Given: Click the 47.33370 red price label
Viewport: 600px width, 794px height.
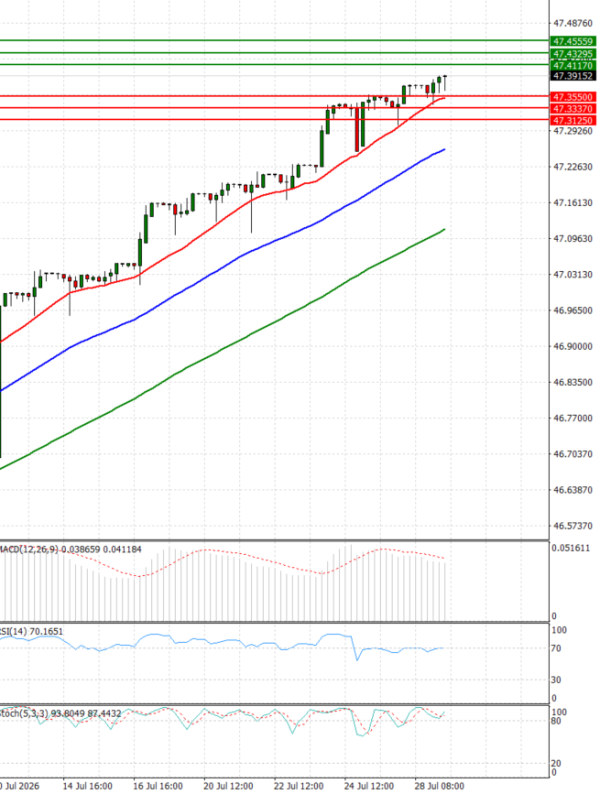Looking at the screenshot, I should pos(572,109).
